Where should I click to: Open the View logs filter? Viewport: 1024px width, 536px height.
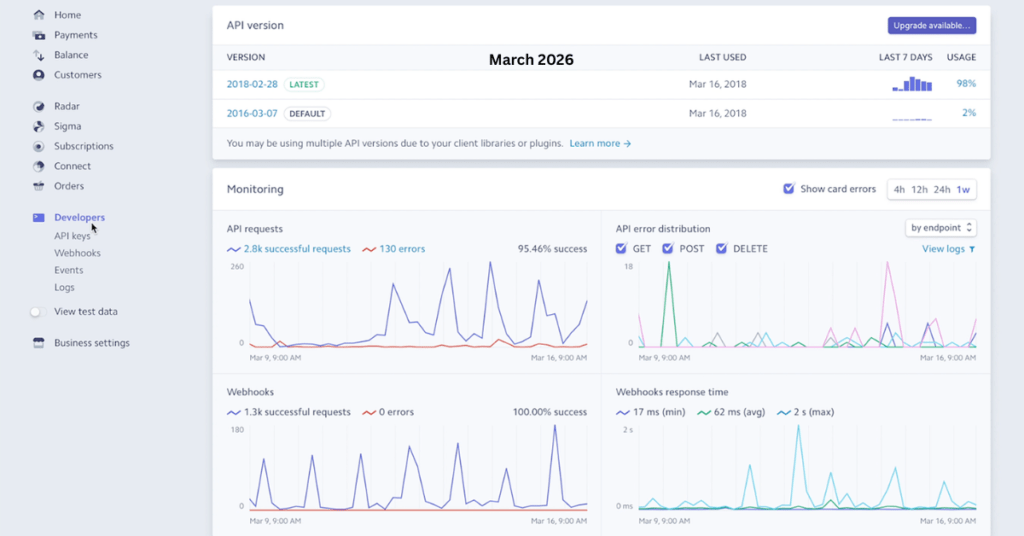pos(947,249)
